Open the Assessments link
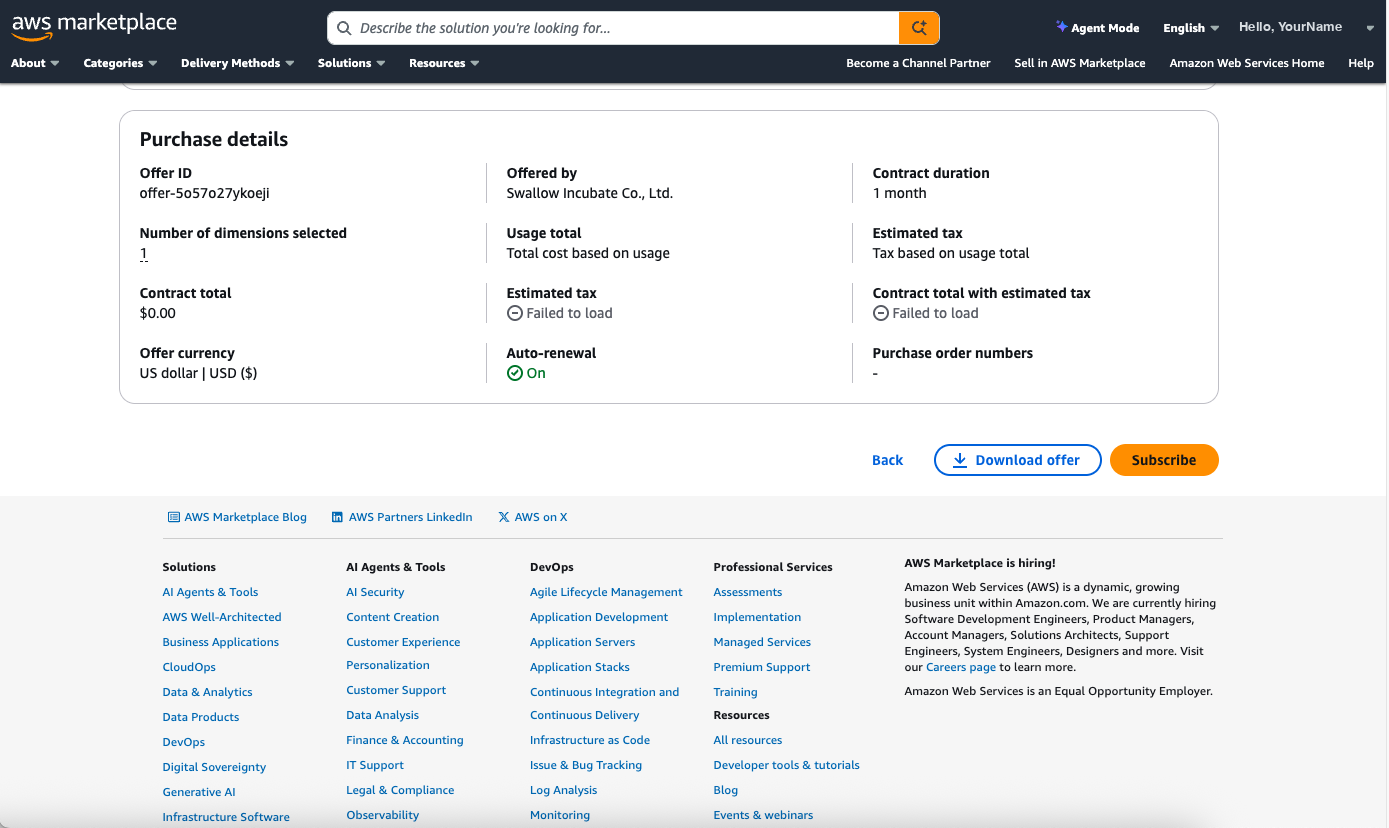 pyautogui.click(x=747, y=592)
